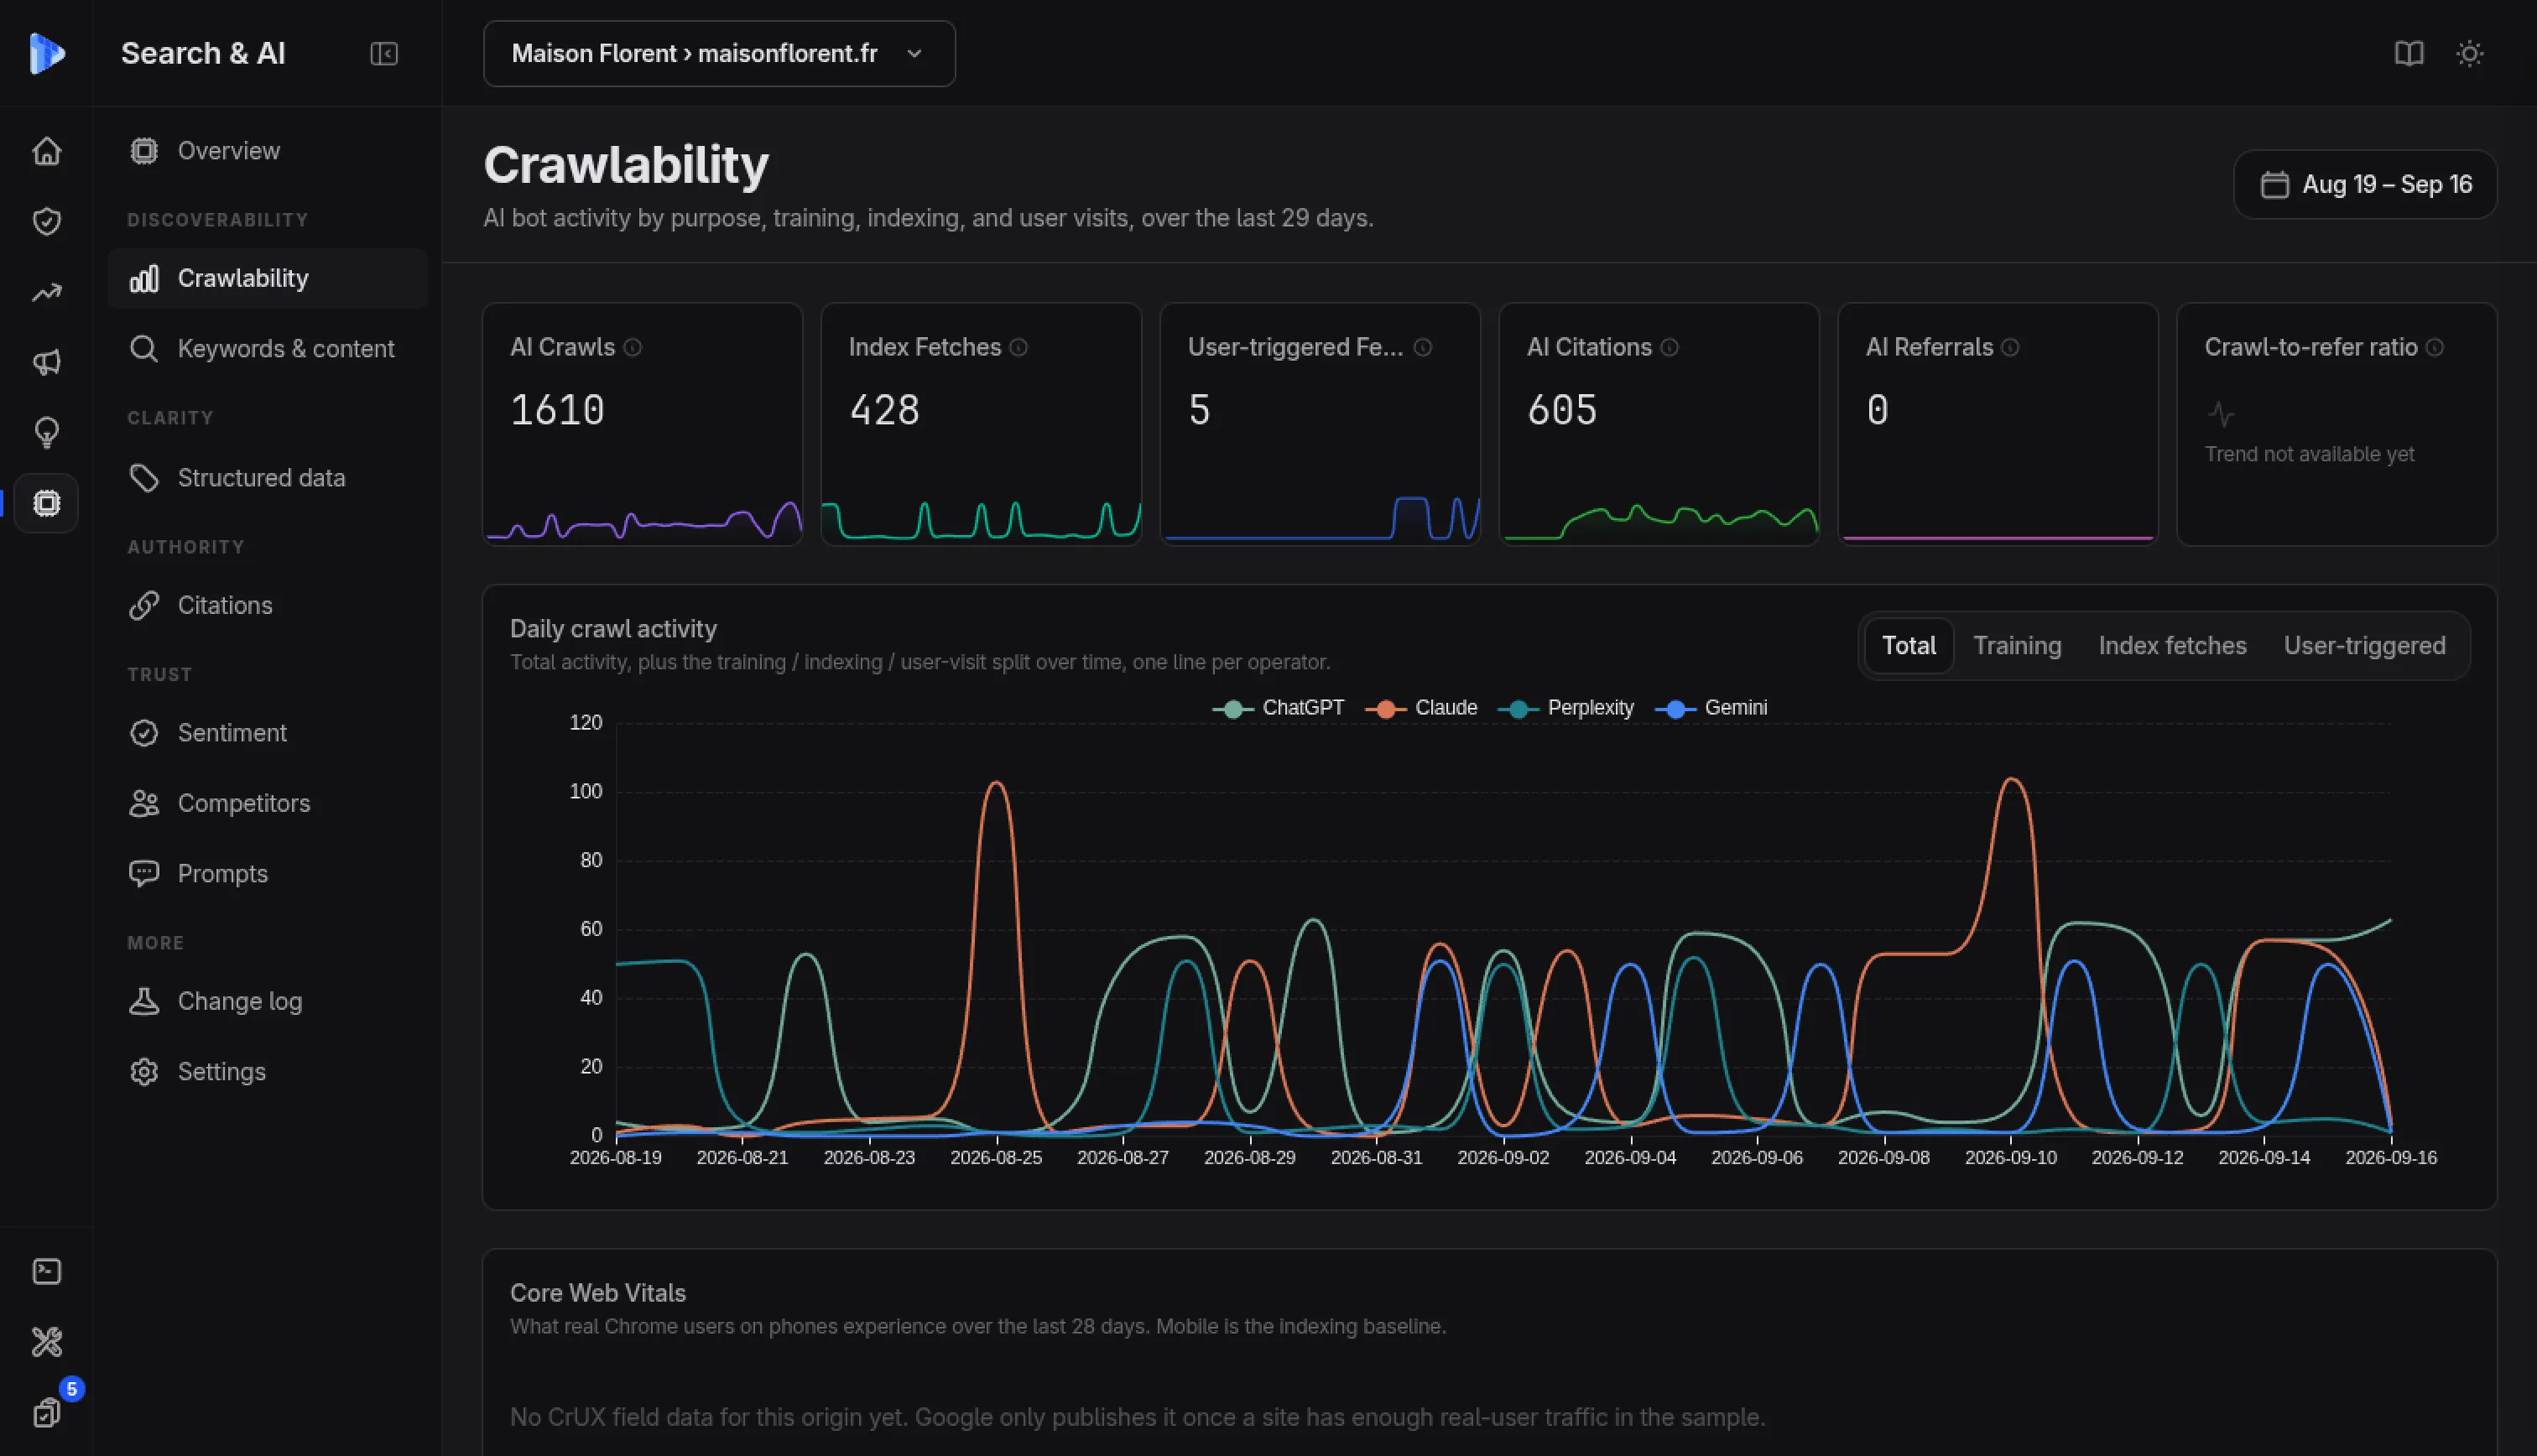
Task: Open Competitors in the sidebar
Action: [267, 803]
